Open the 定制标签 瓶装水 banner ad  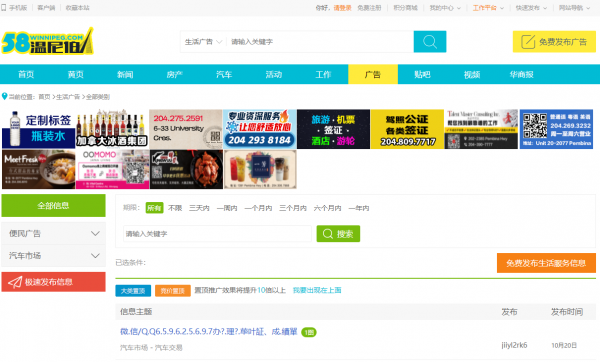point(39,129)
